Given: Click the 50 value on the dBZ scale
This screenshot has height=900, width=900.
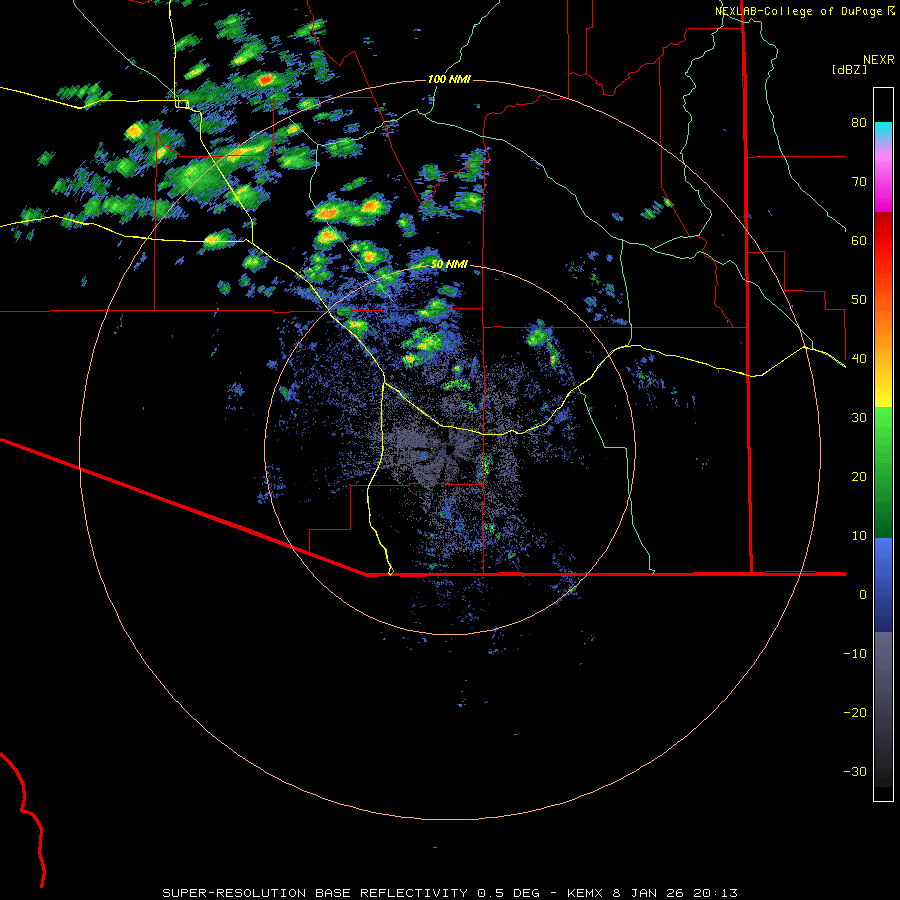Looking at the screenshot, I should coord(859,300).
